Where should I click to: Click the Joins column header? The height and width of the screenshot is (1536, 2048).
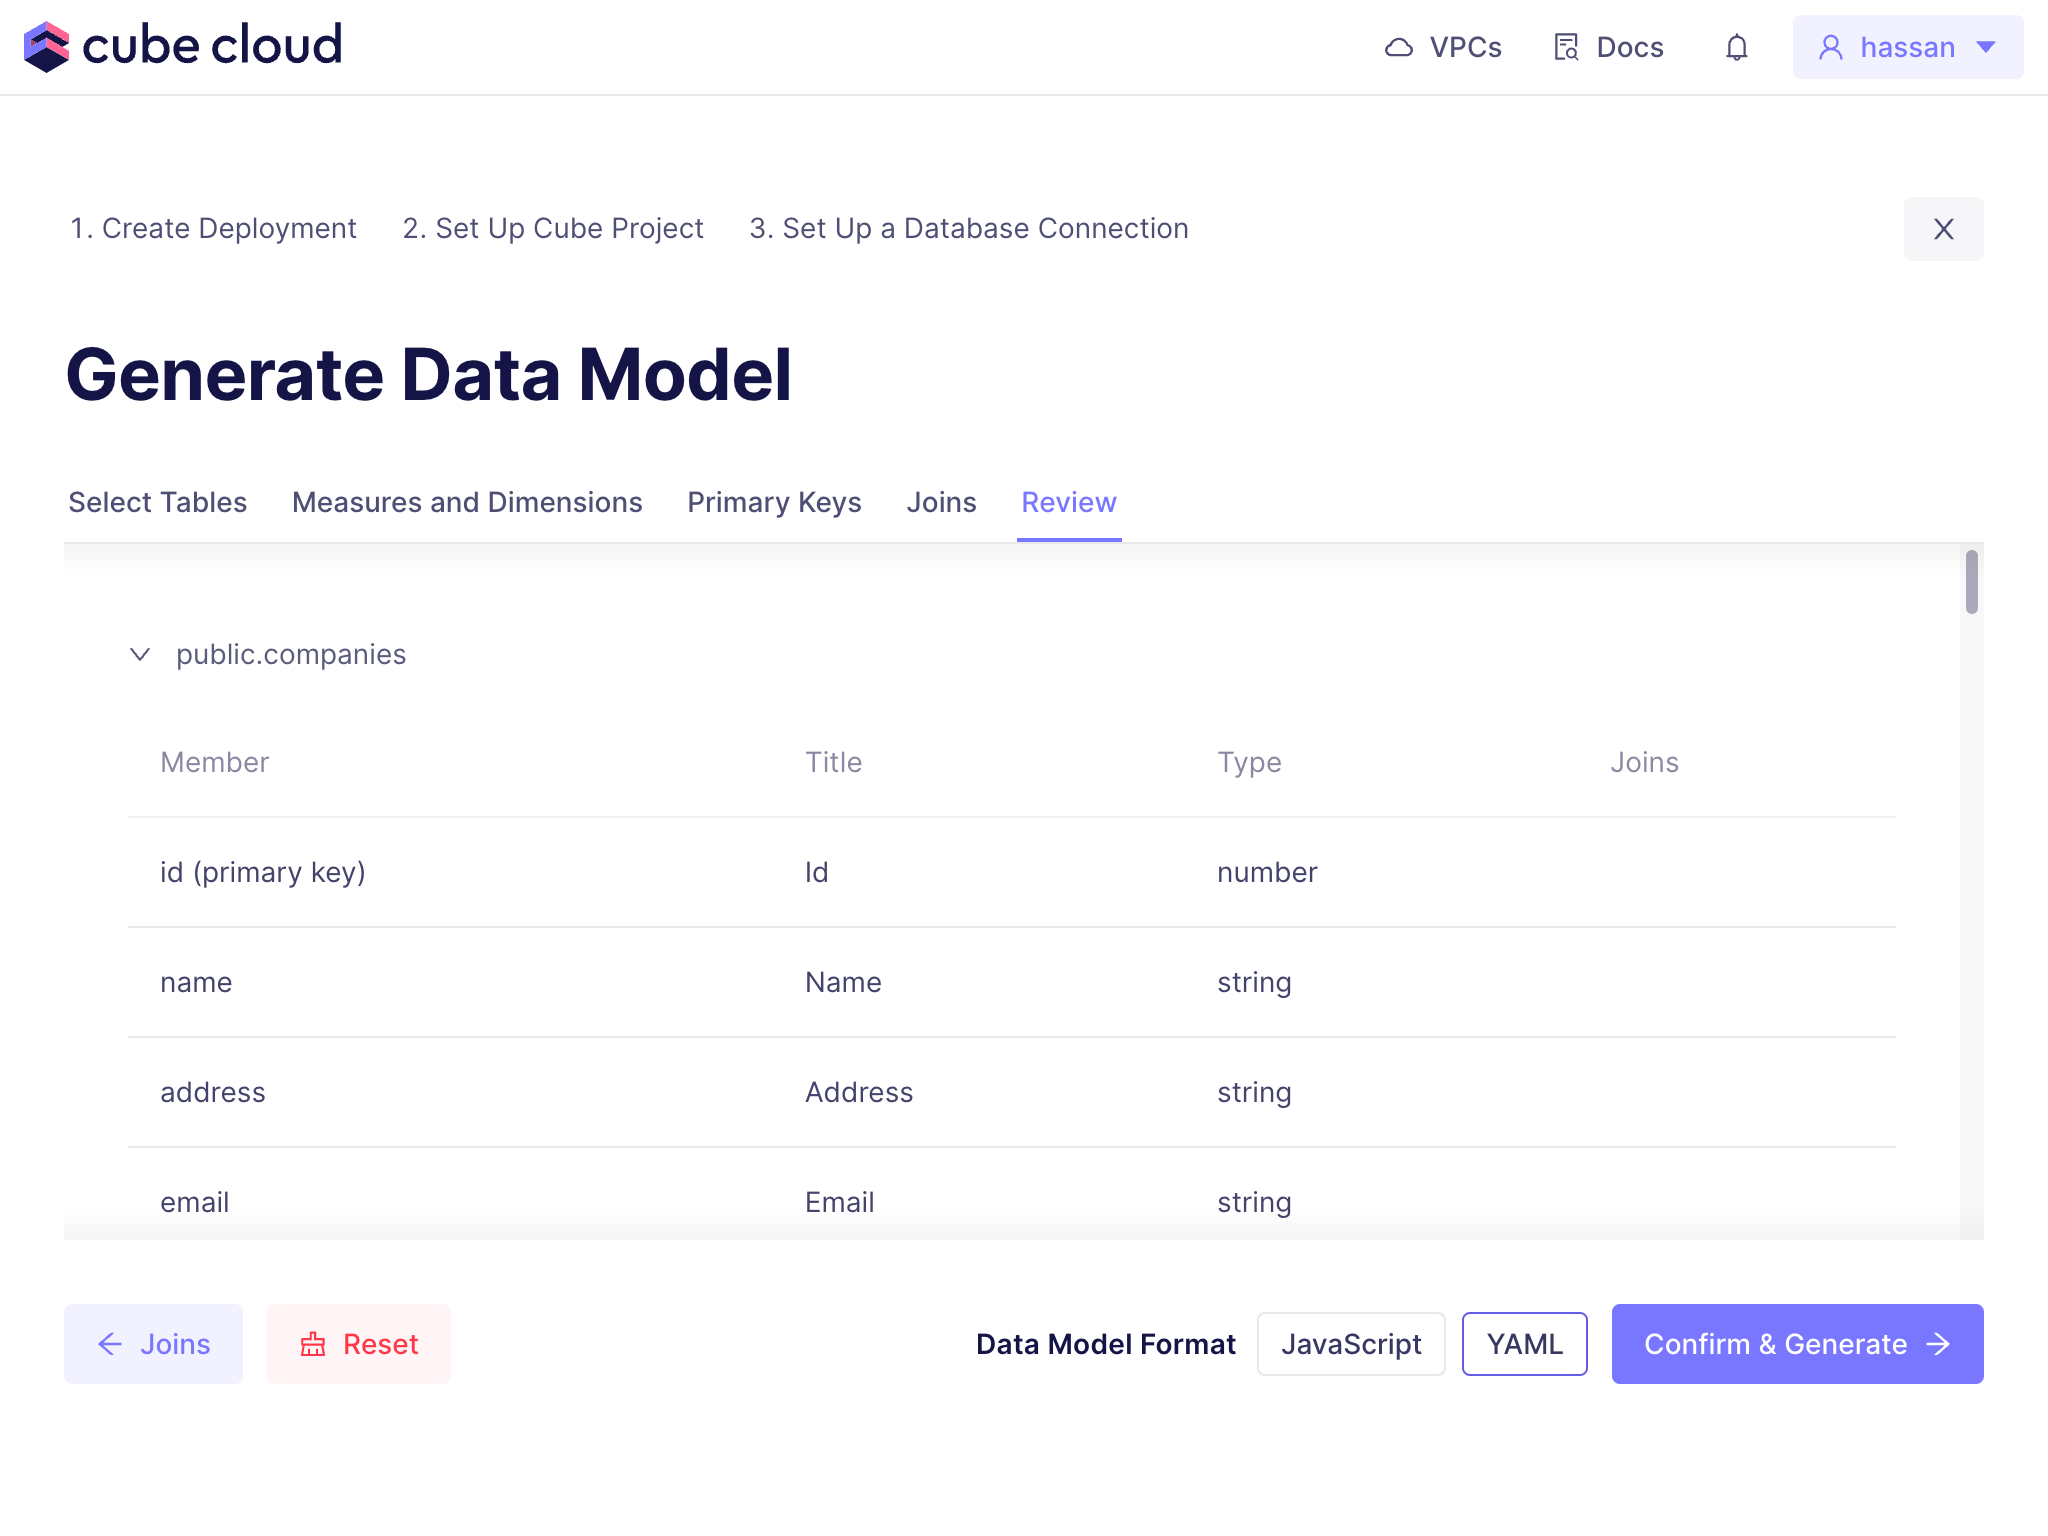click(x=1644, y=762)
